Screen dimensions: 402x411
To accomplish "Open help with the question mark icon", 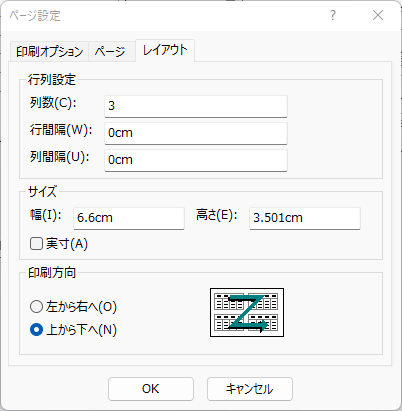I will (333, 15).
